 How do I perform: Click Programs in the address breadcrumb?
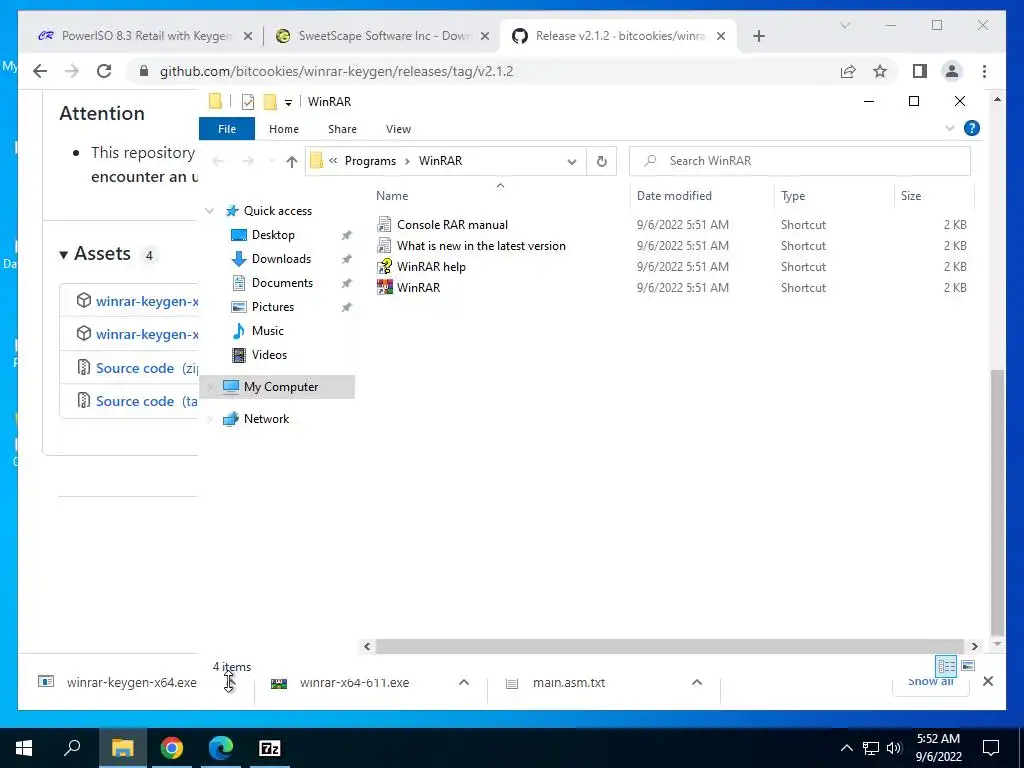[x=370, y=161]
